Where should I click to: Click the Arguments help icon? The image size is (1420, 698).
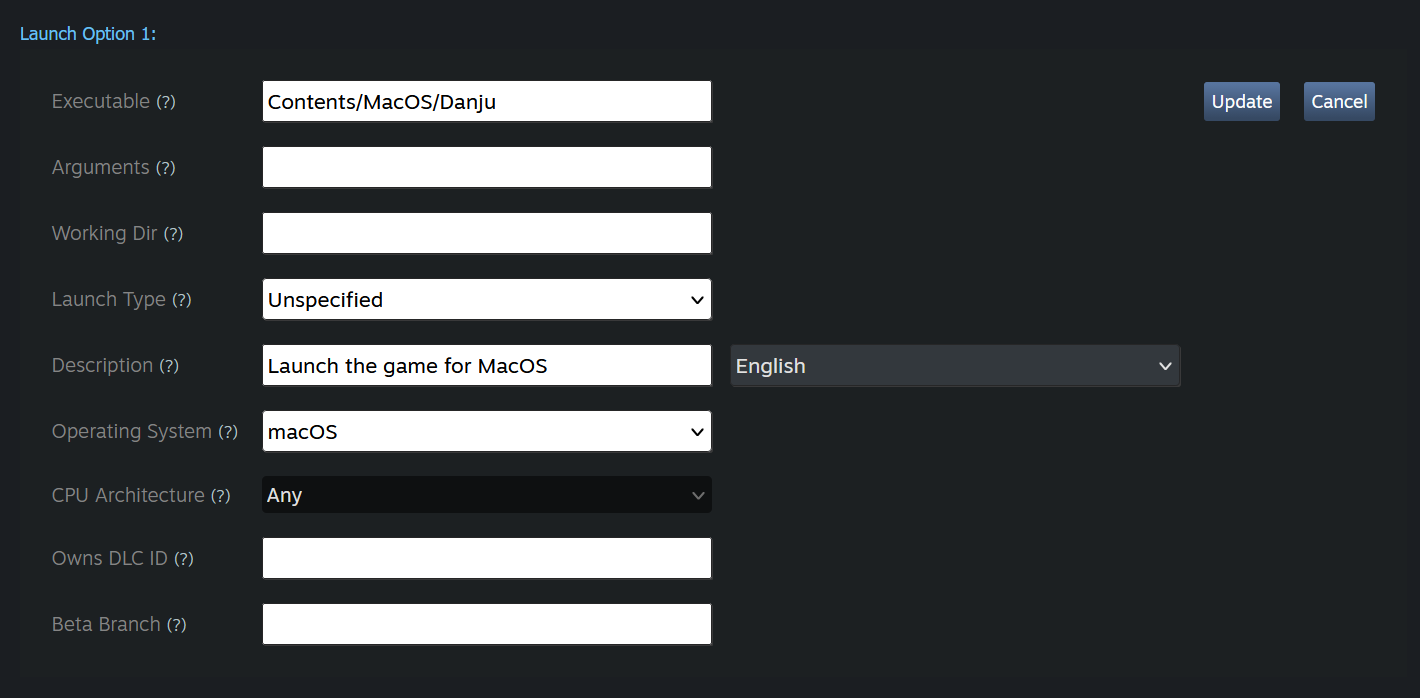point(164,168)
